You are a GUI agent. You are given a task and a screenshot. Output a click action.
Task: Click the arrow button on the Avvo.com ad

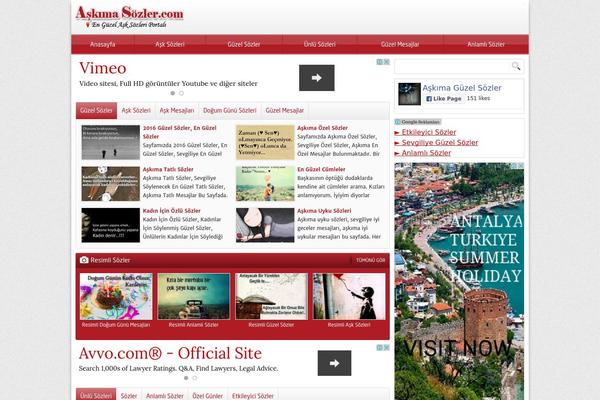tap(334, 363)
